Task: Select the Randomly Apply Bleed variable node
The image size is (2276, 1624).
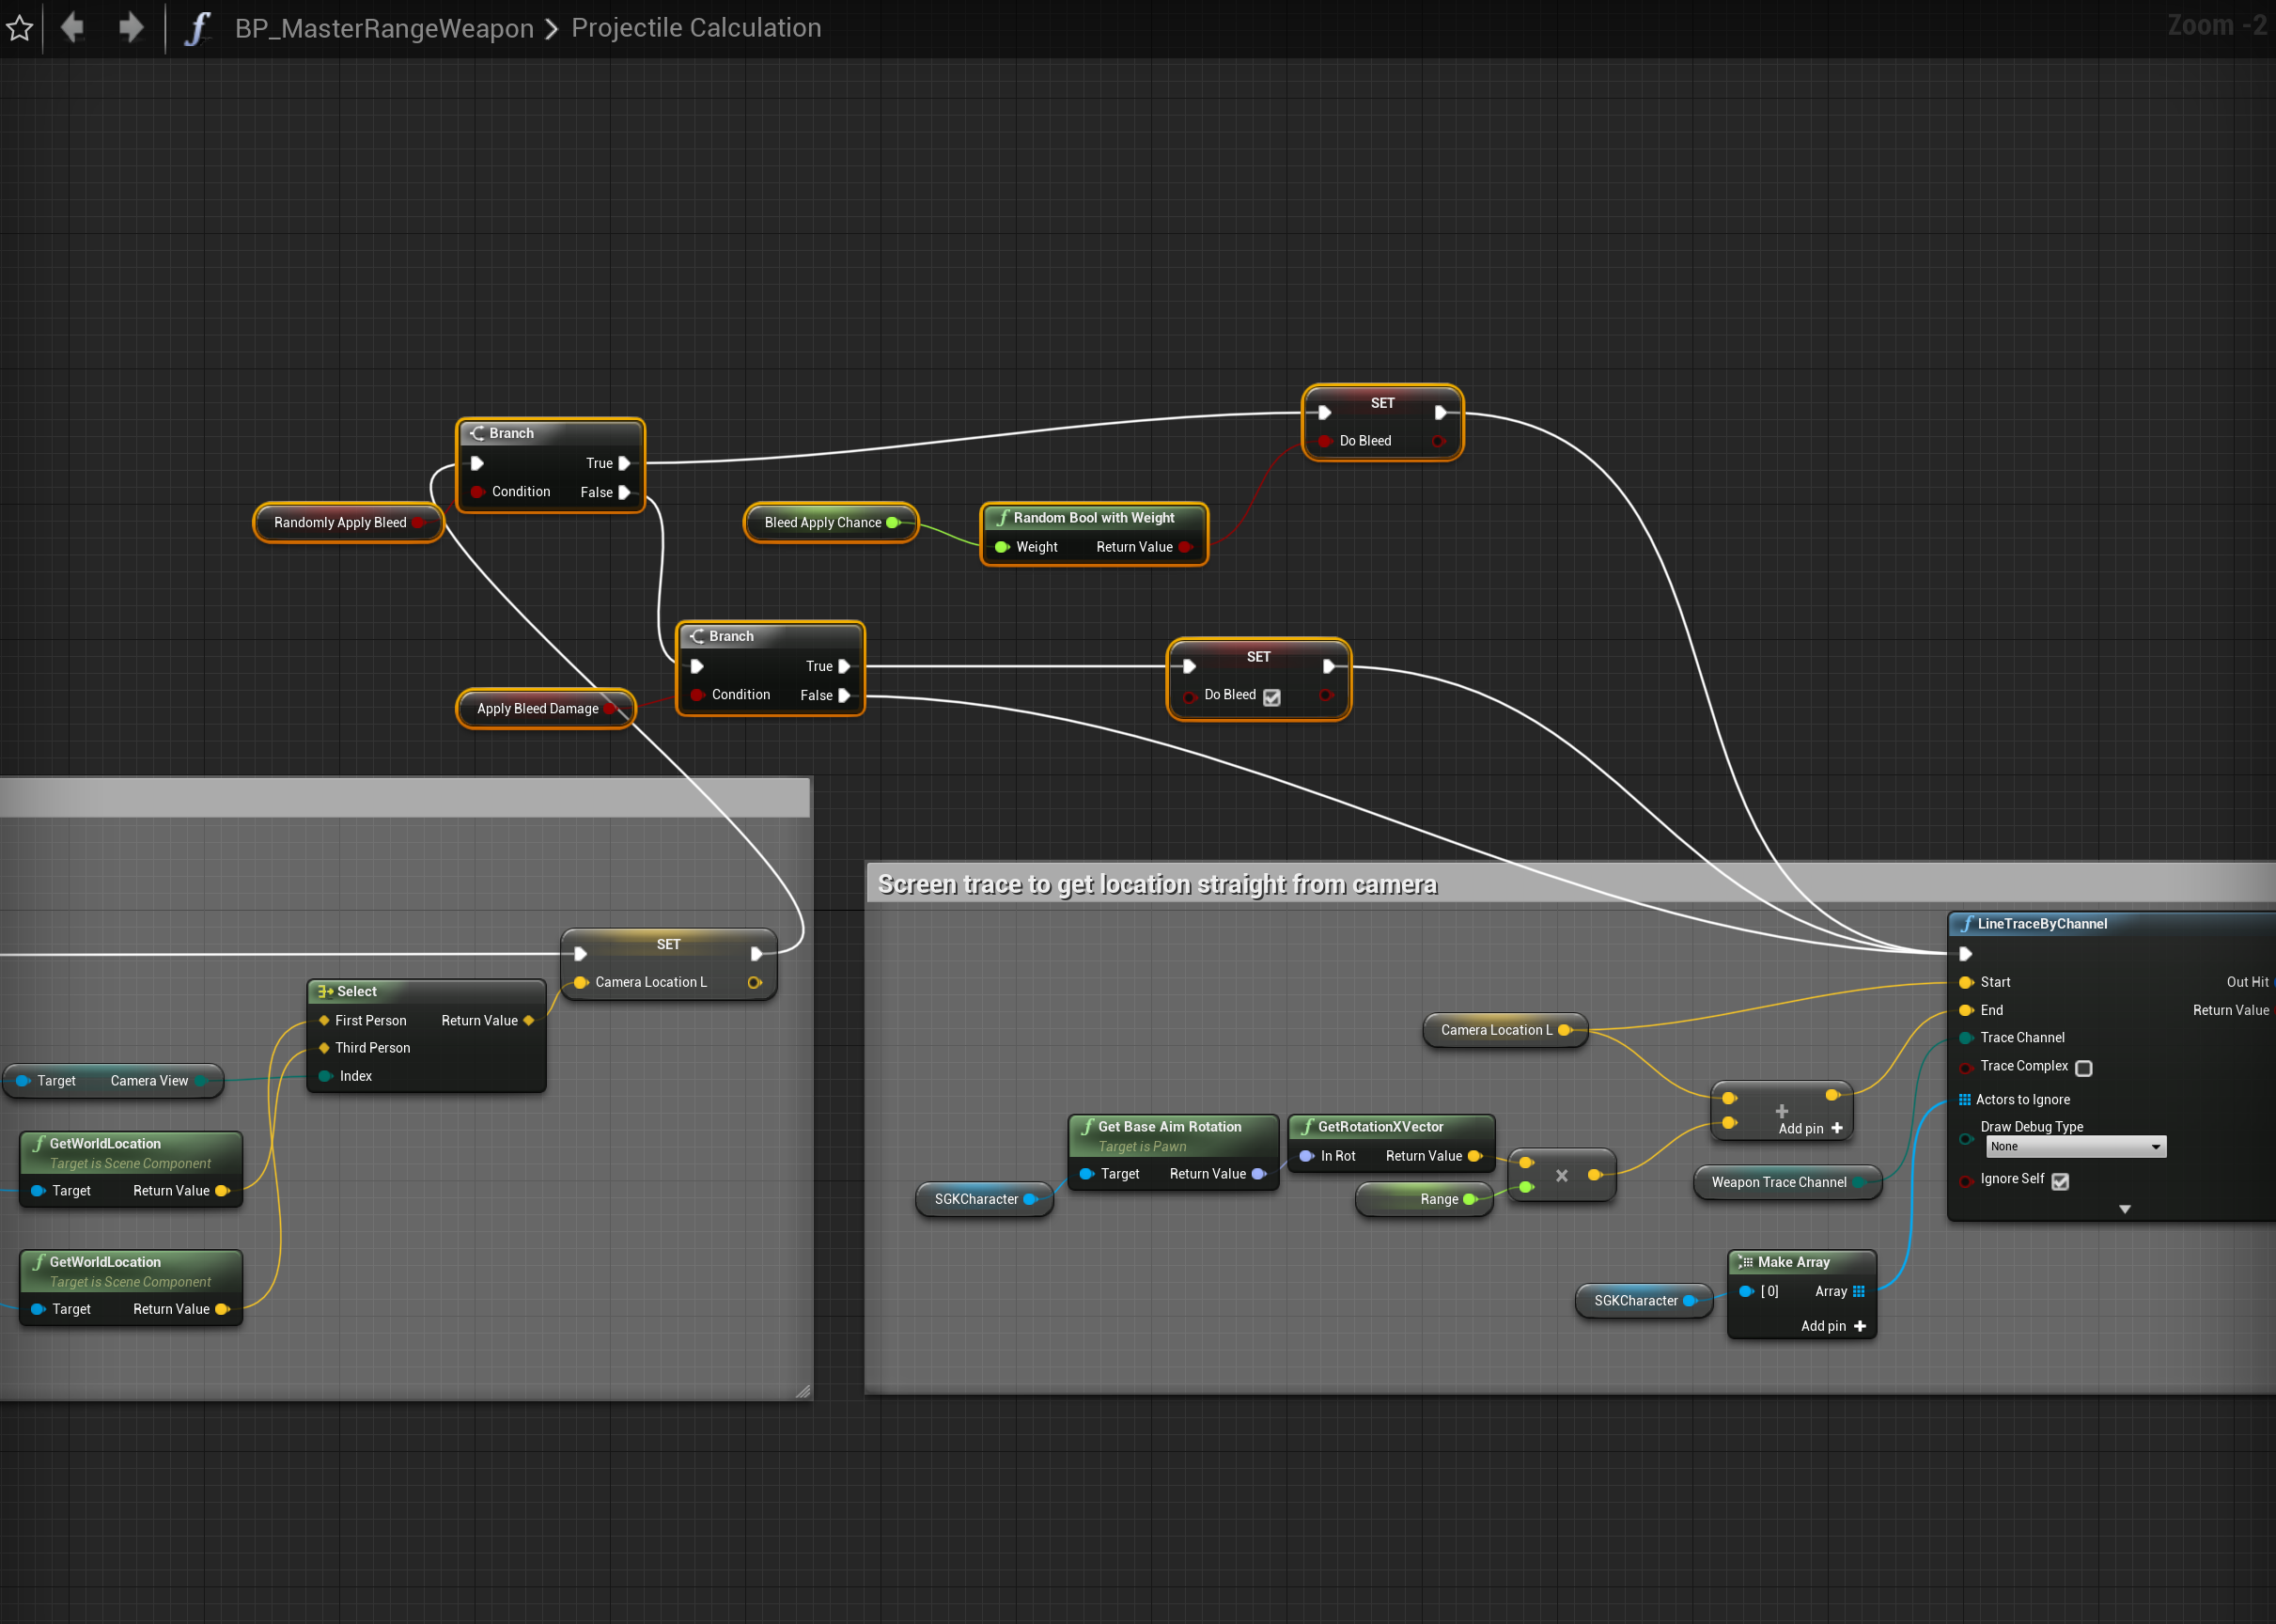Action: 340,522
